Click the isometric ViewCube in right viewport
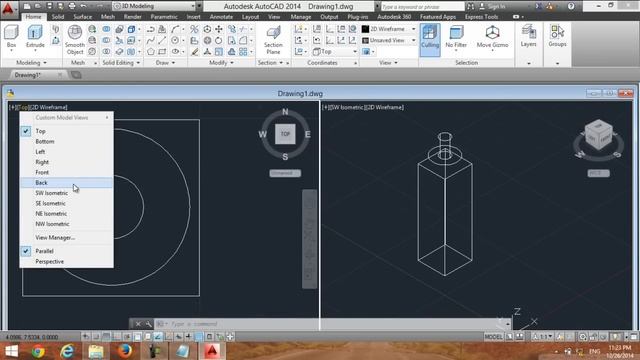The height and width of the screenshot is (360, 640). (x=598, y=136)
